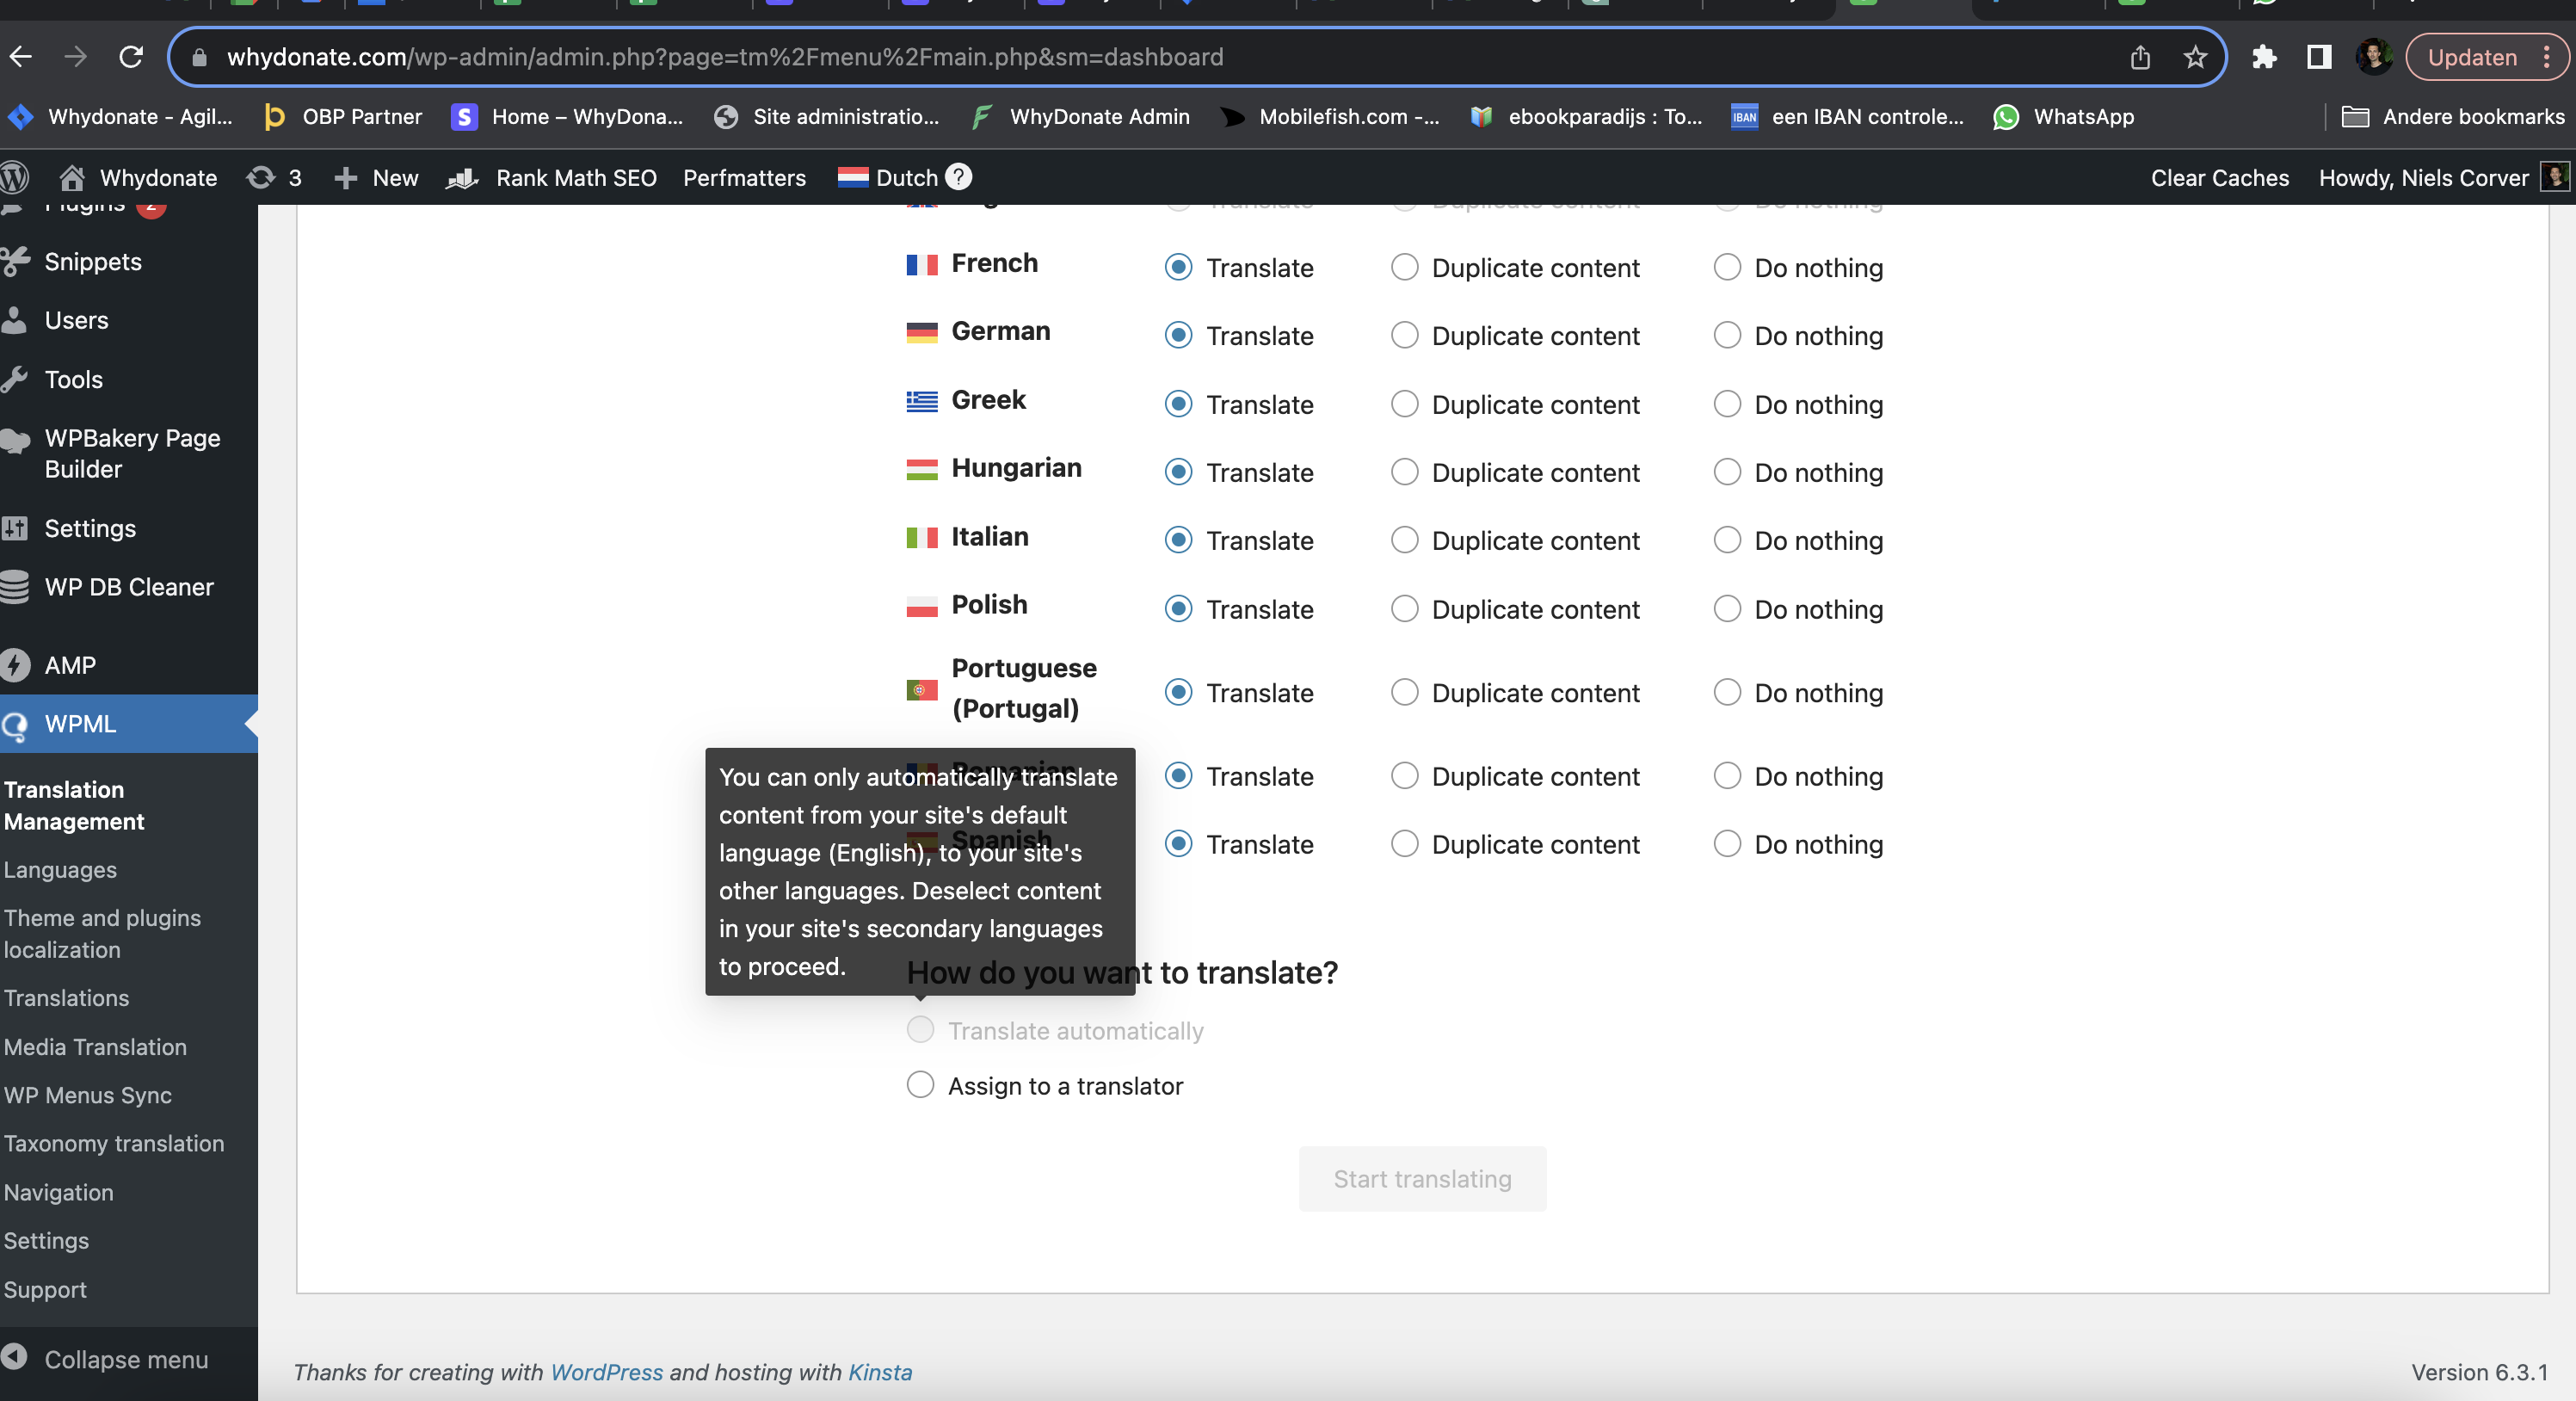Select the Translate automatically option
The height and width of the screenshot is (1401, 2576).
[920, 1030]
